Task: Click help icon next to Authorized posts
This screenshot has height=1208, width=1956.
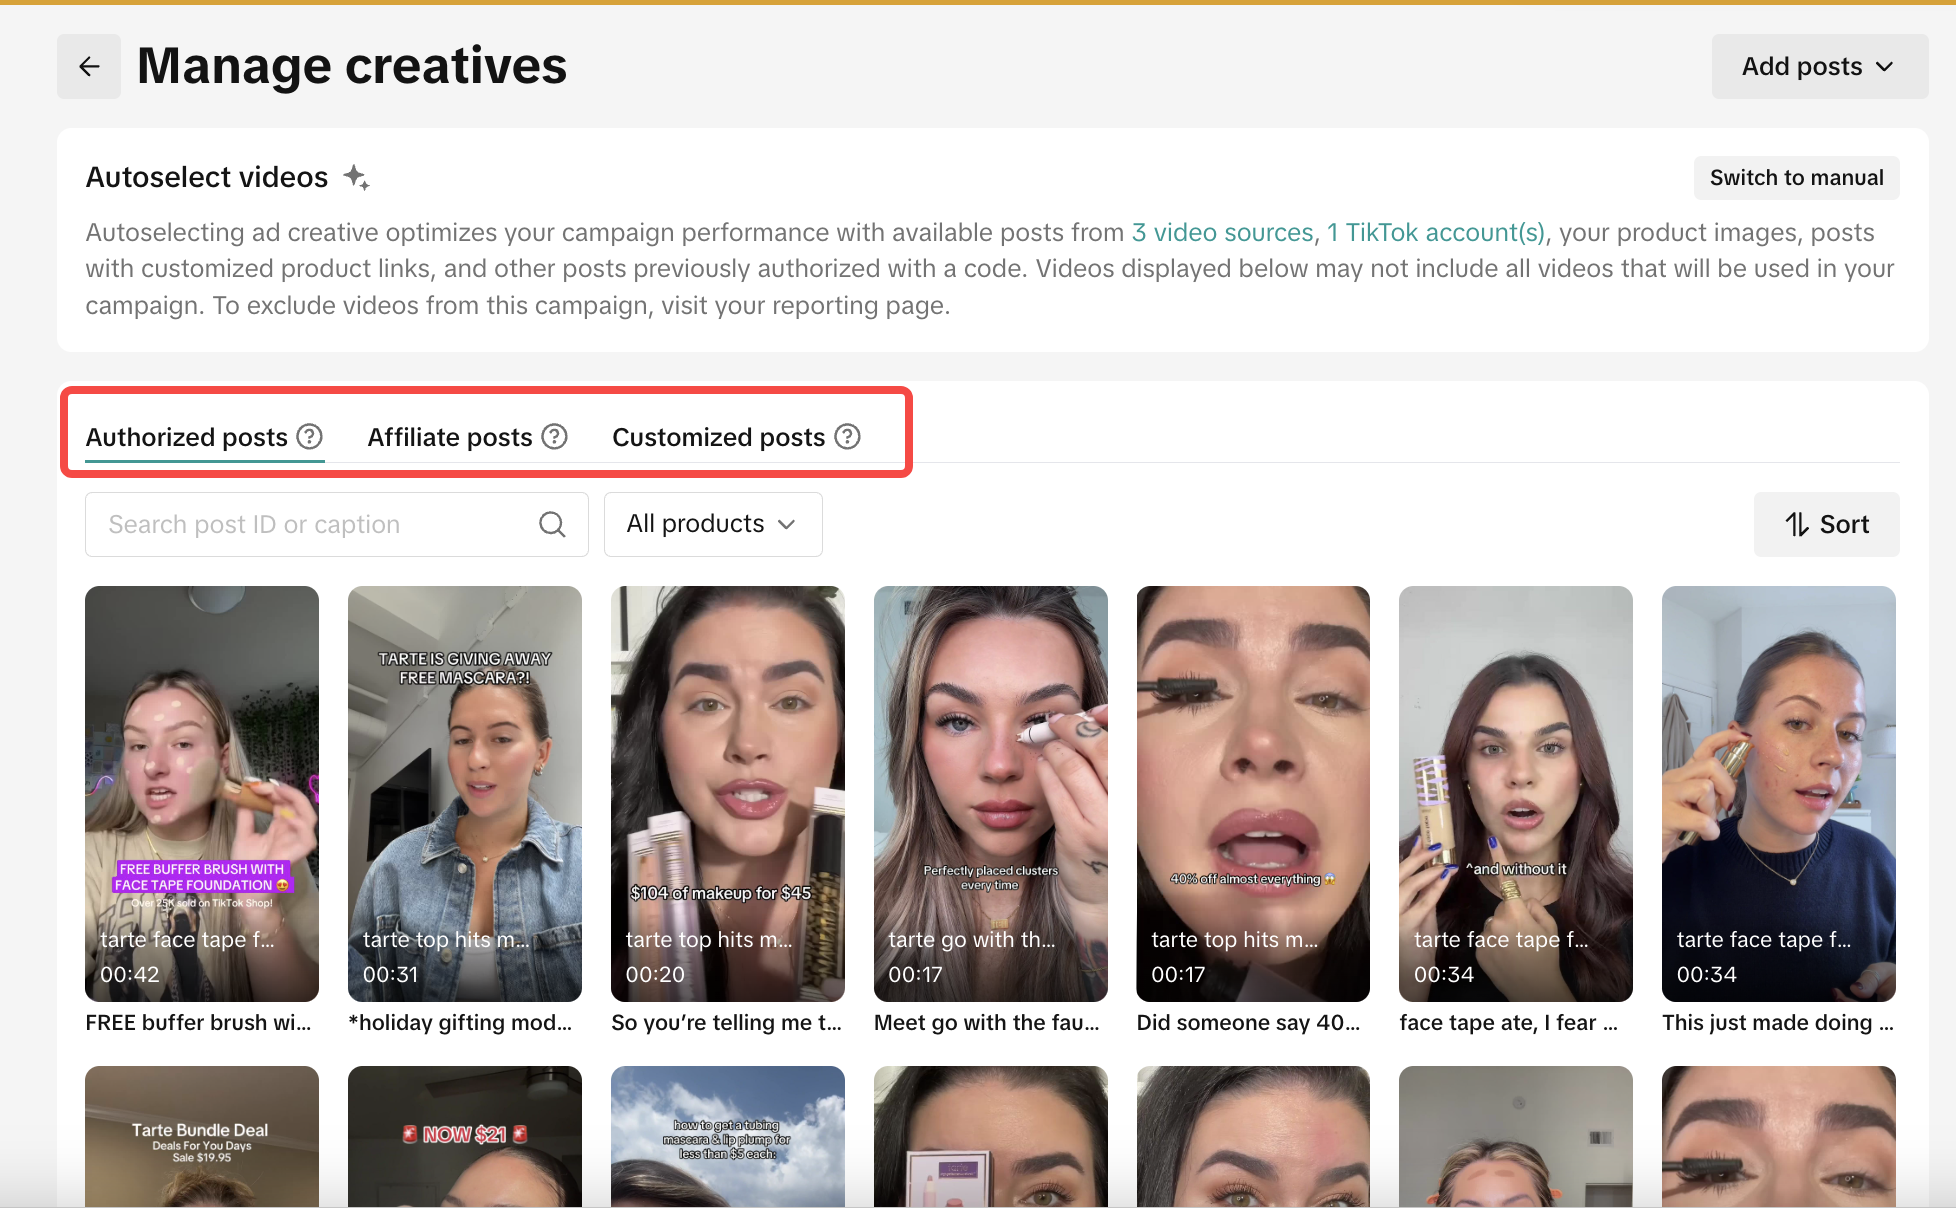Action: click(310, 437)
